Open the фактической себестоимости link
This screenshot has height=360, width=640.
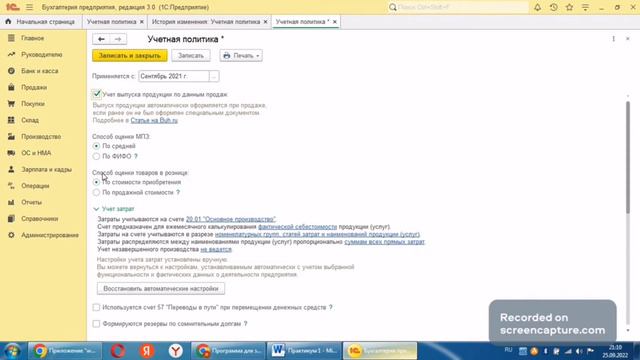(298, 227)
